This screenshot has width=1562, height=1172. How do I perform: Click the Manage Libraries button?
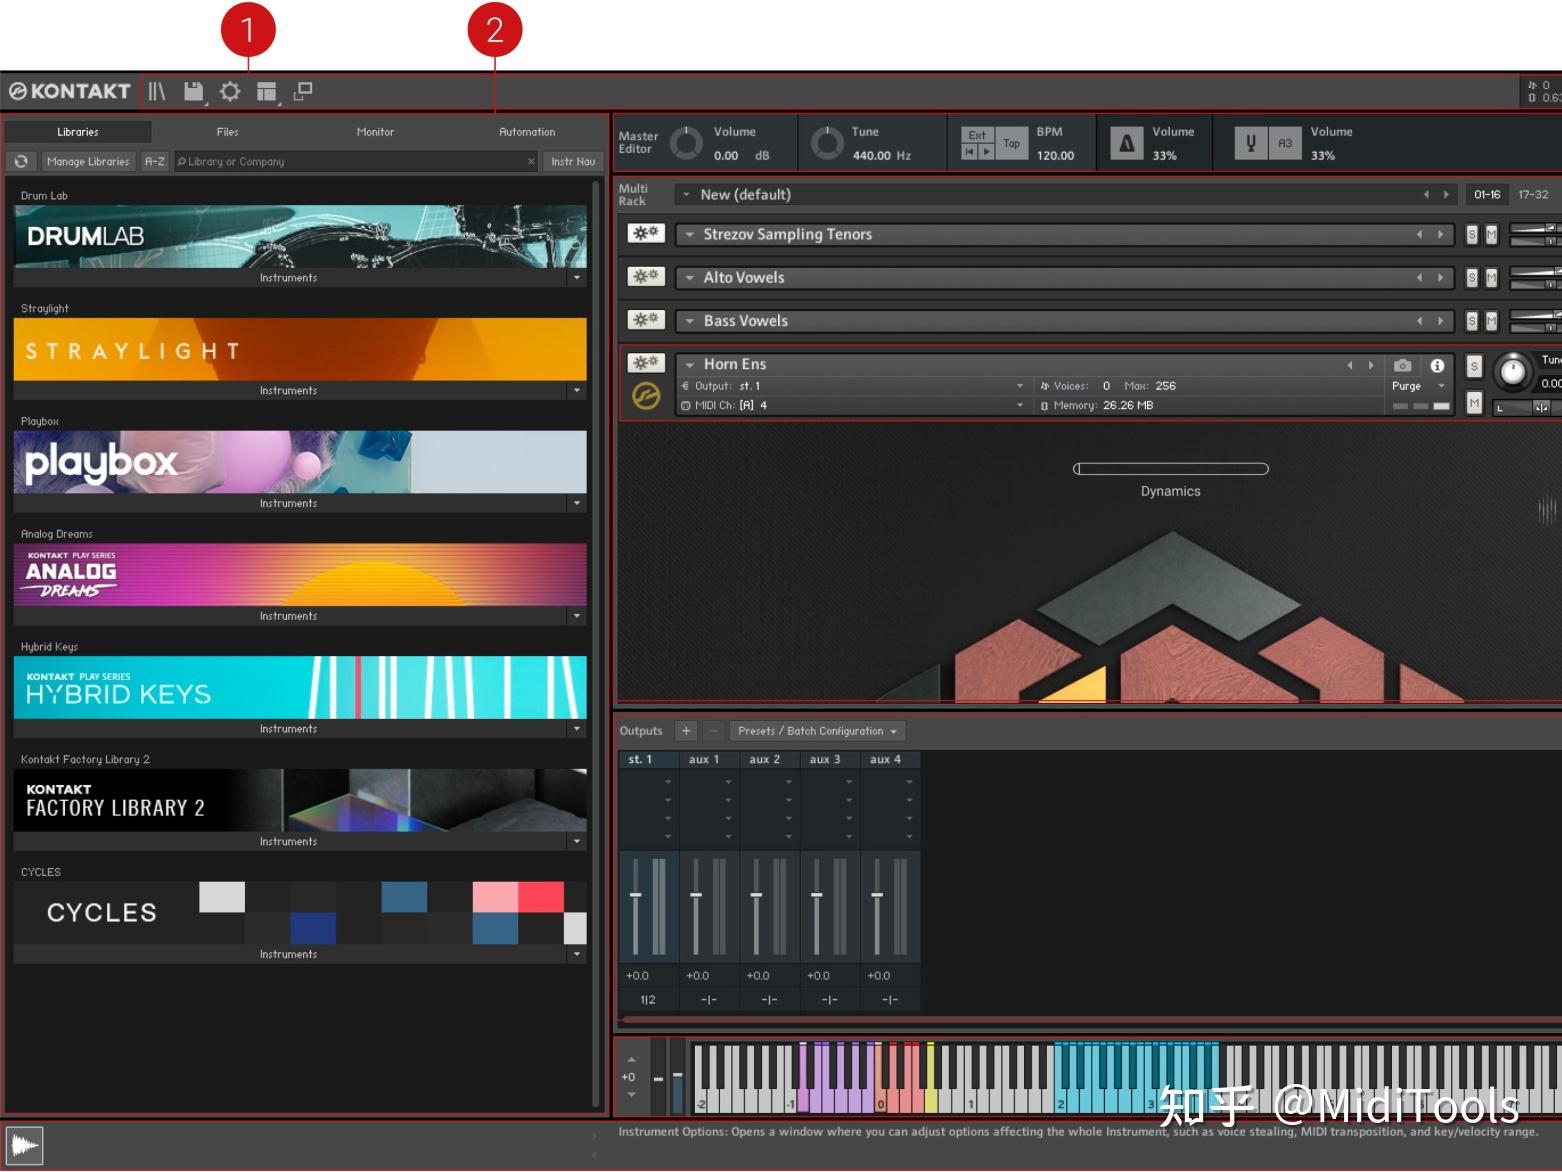88,161
